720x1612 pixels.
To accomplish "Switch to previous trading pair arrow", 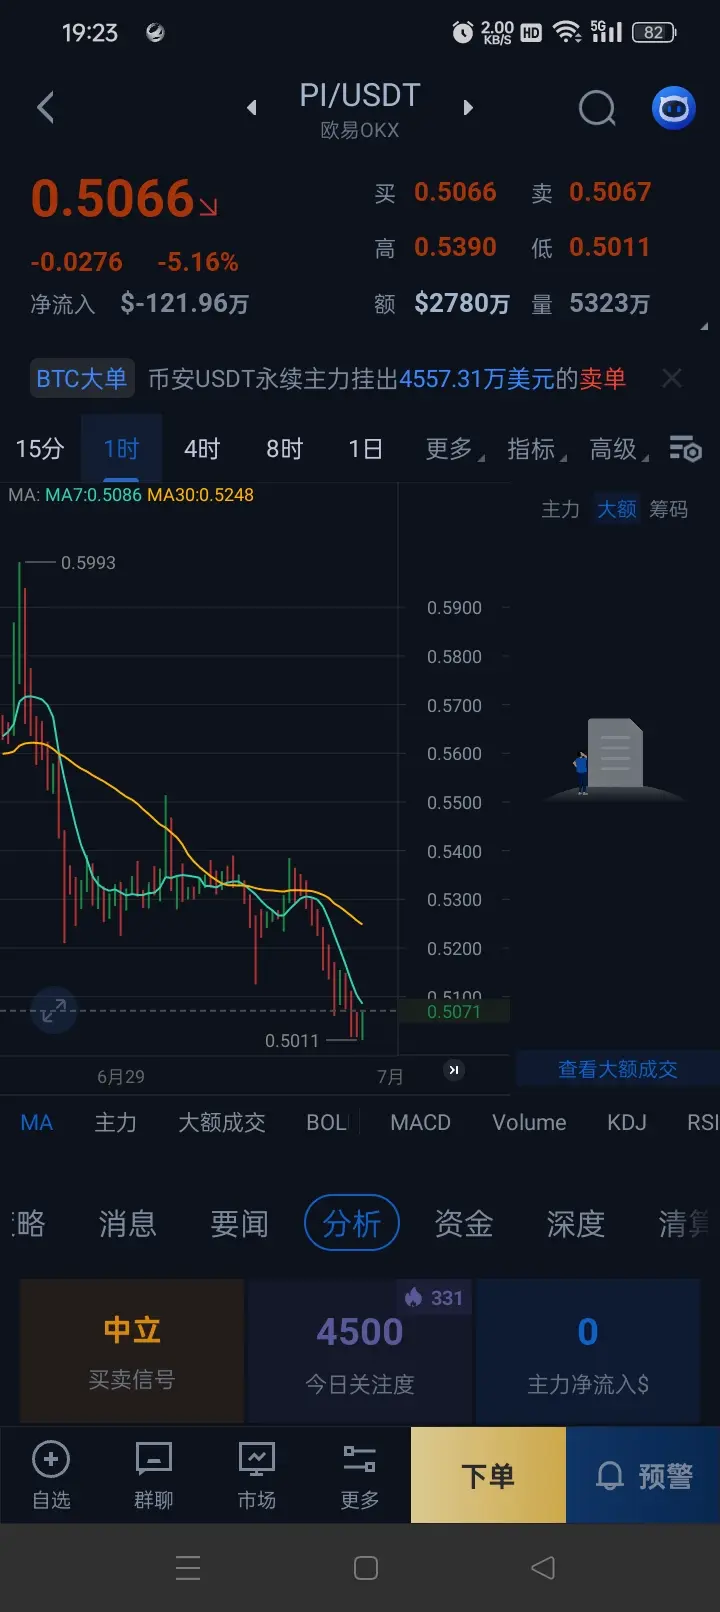I will tap(252, 108).
